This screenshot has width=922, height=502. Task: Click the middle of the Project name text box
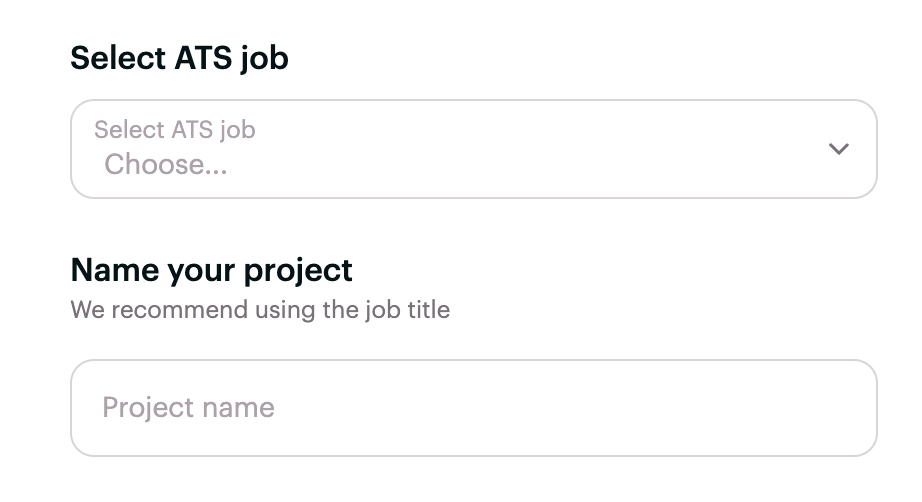pyautogui.click(x=473, y=408)
